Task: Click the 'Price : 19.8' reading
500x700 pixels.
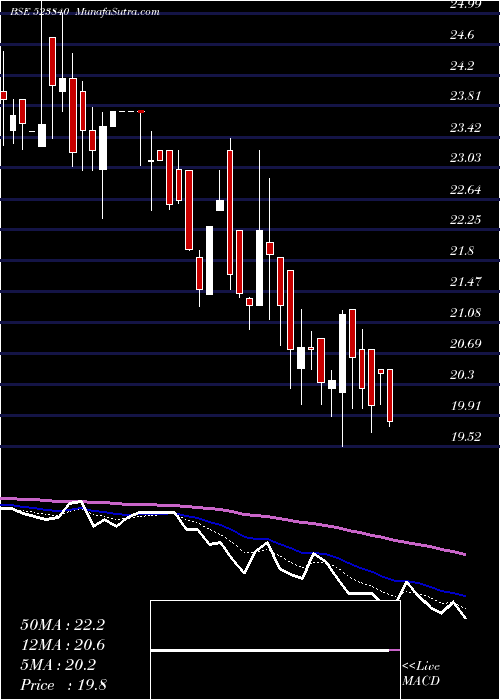Action: click(63, 685)
